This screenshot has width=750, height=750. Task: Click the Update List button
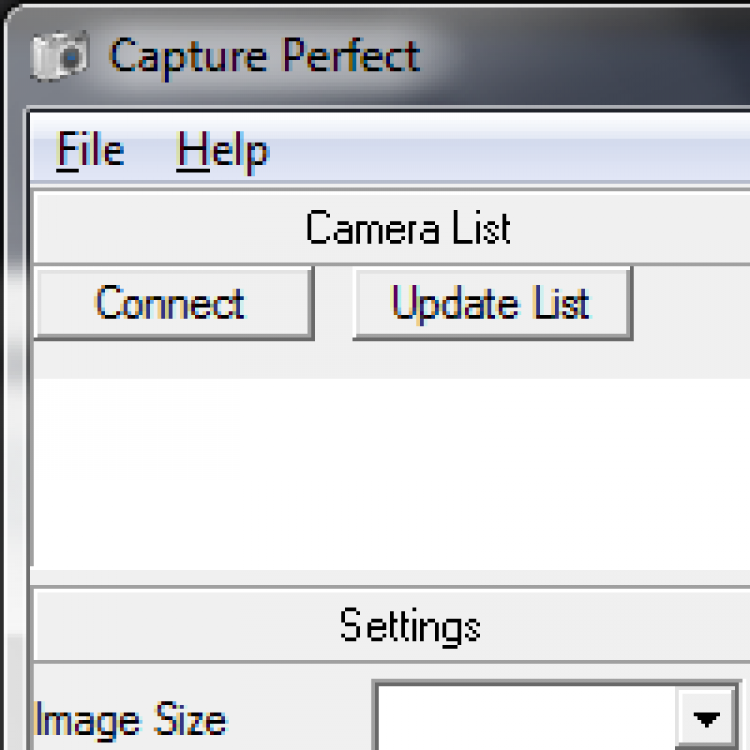(493, 303)
